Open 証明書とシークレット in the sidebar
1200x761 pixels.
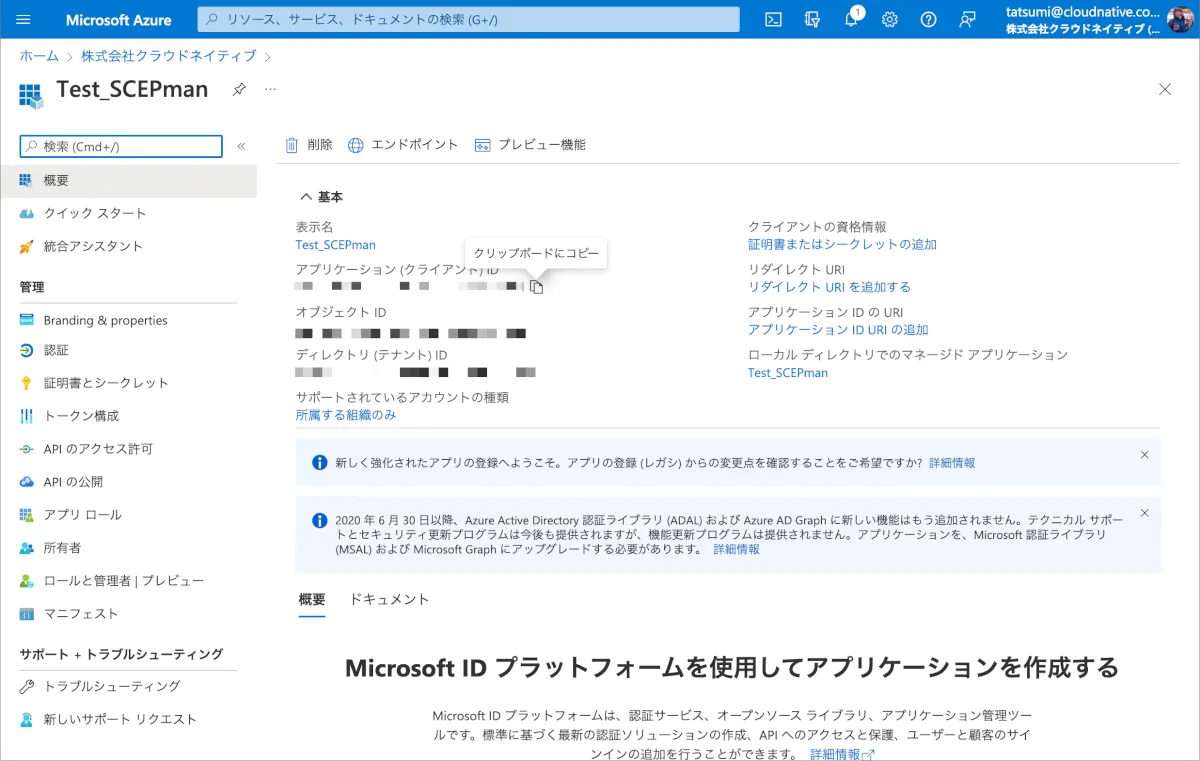(x=106, y=383)
